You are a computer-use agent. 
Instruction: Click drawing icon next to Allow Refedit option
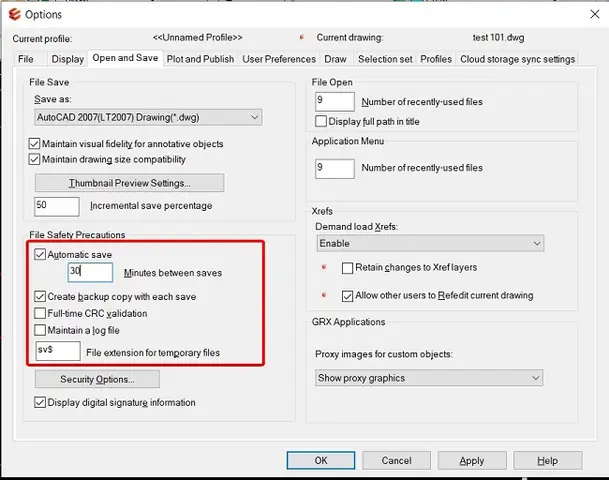point(324,296)
